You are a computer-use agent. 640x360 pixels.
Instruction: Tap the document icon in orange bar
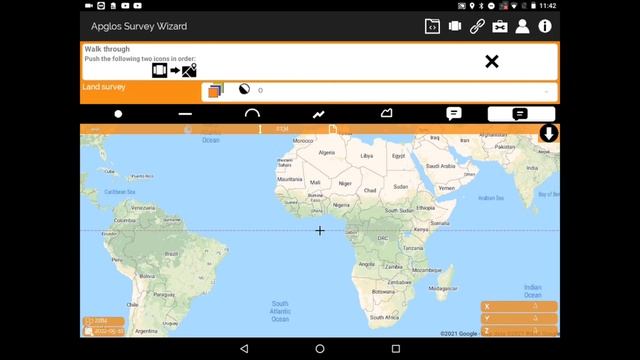click(333, 129)
